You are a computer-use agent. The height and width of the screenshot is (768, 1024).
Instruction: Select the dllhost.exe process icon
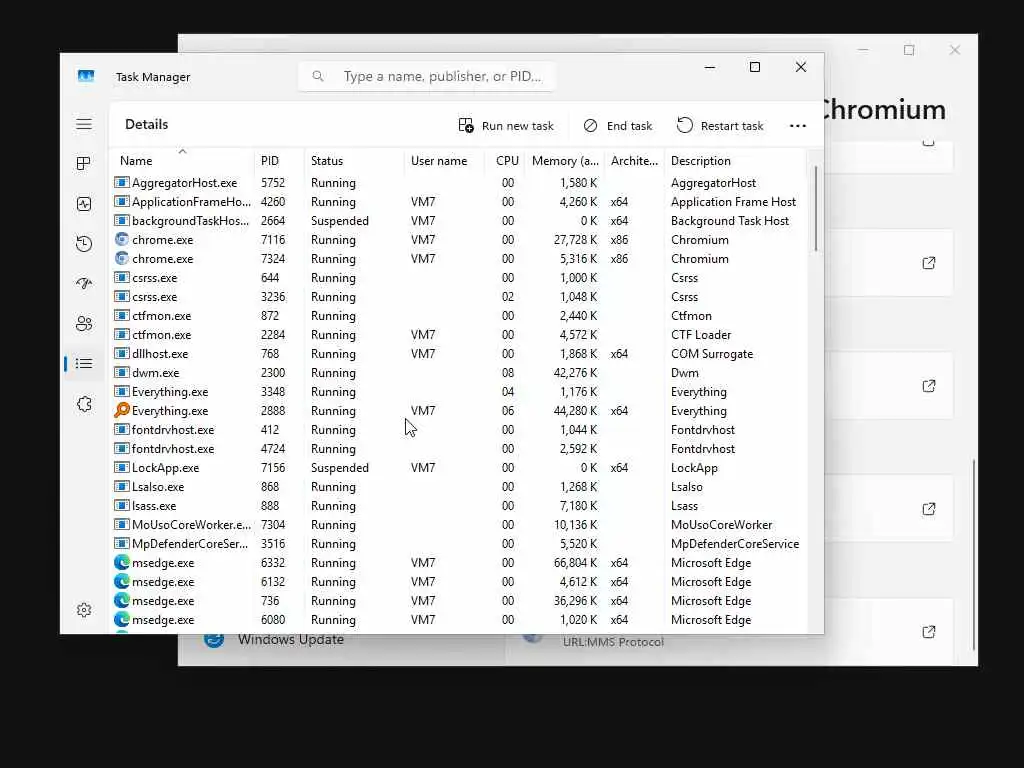121,353
